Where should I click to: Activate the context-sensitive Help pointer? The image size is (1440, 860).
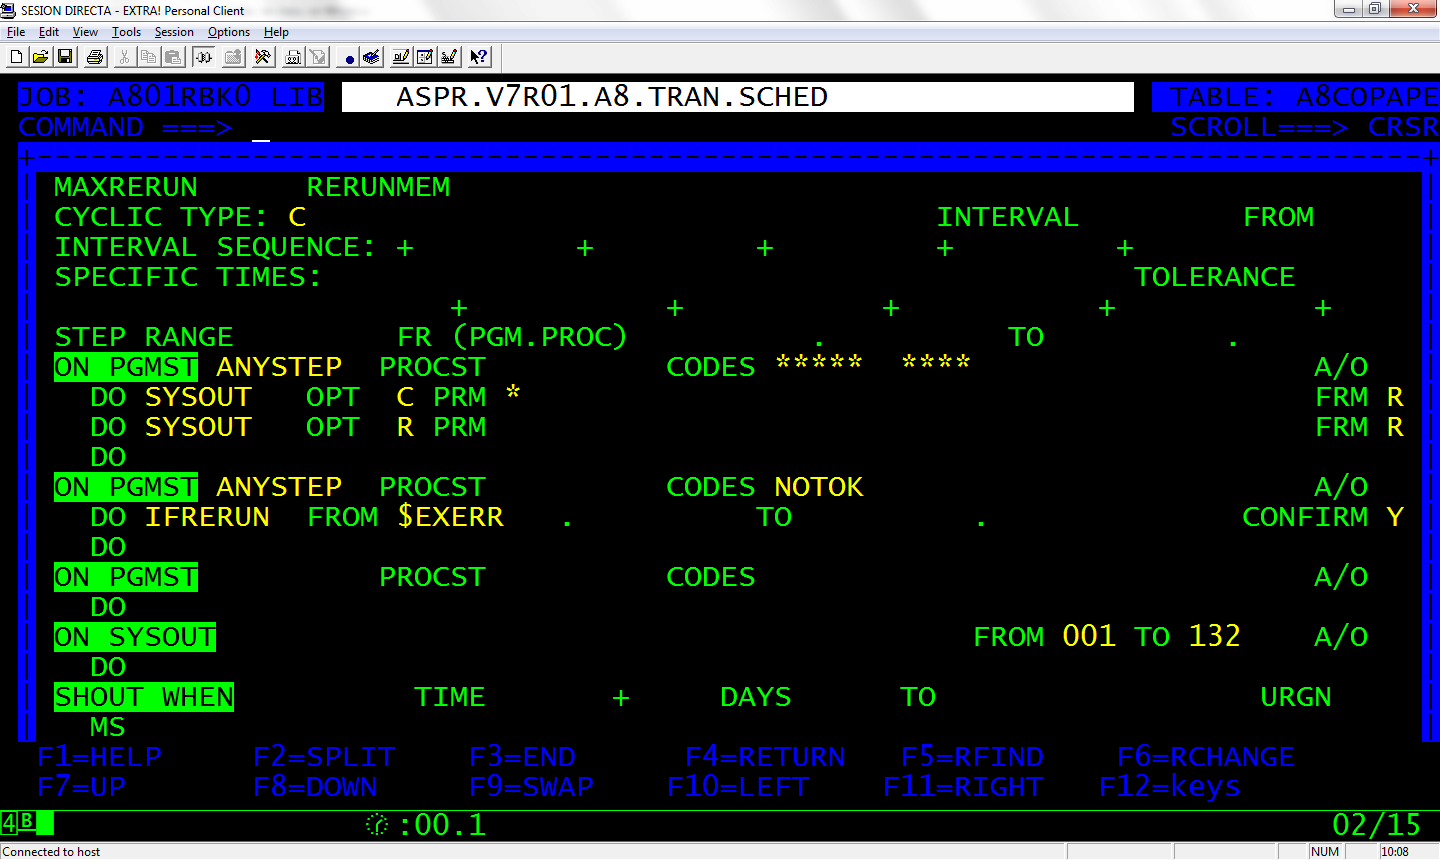(x=478, y=57)
